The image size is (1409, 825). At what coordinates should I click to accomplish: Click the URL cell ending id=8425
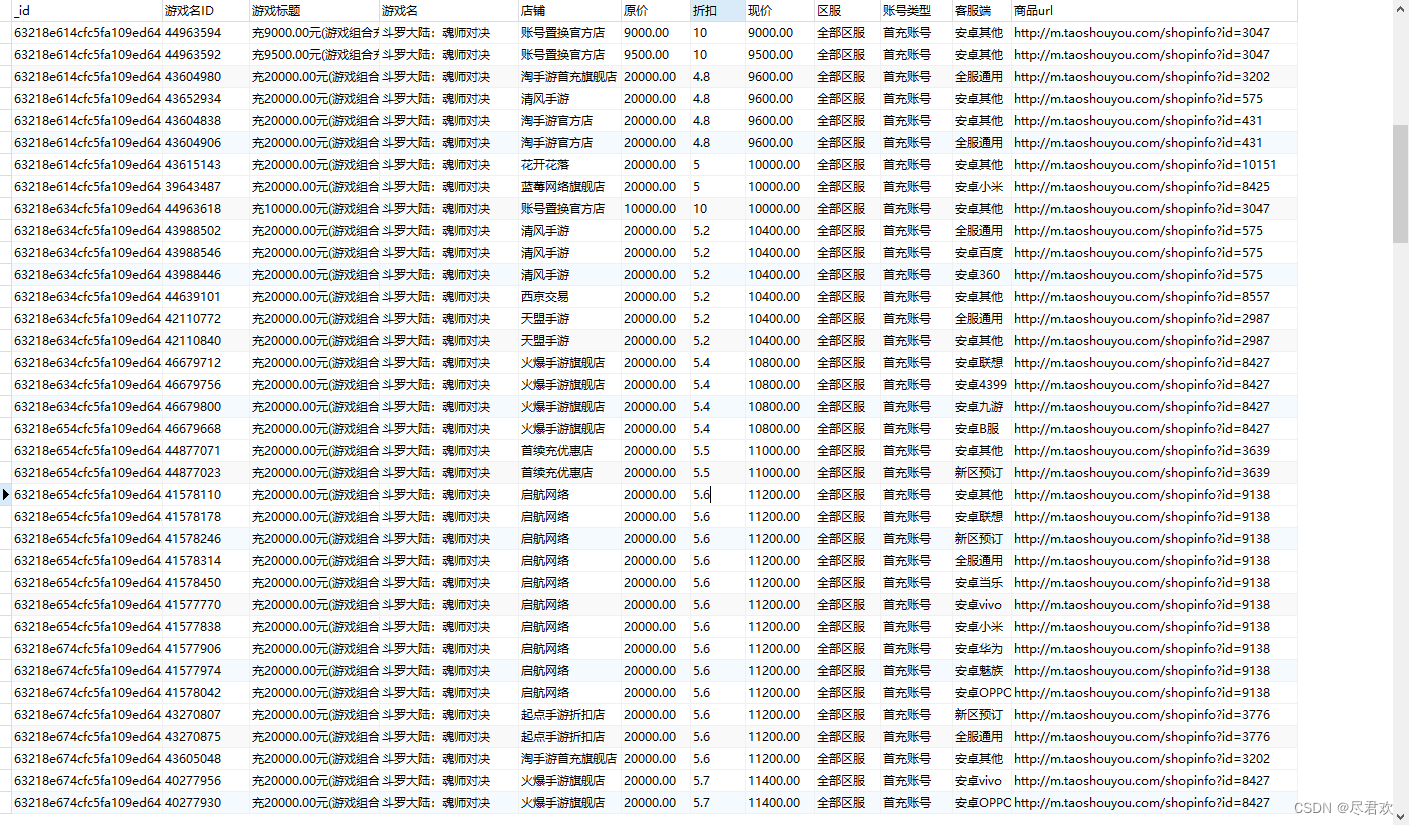click(x=1154, y=187)
